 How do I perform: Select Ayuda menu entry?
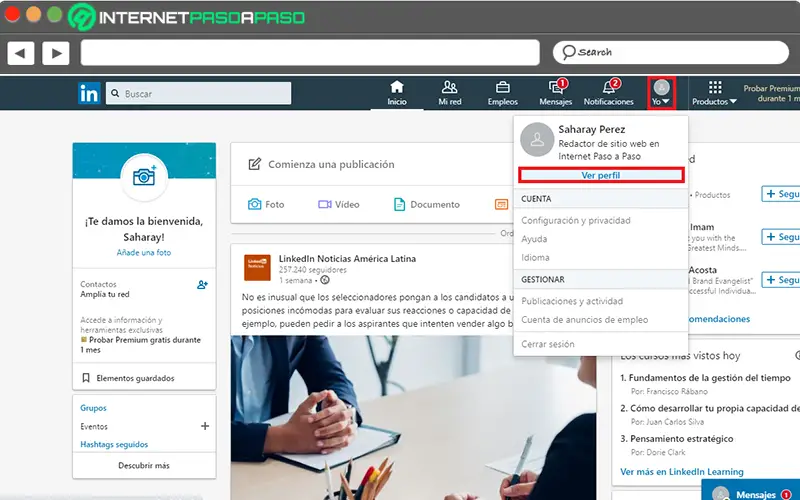point(534,239)
